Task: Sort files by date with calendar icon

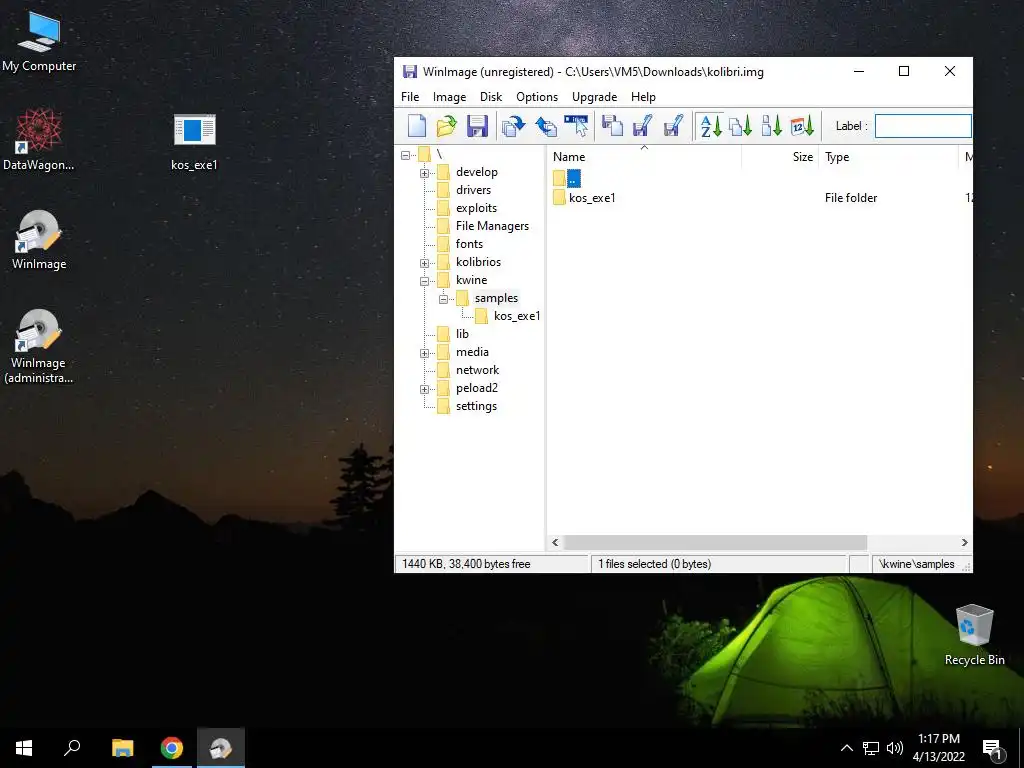Action: click(802, 125)
